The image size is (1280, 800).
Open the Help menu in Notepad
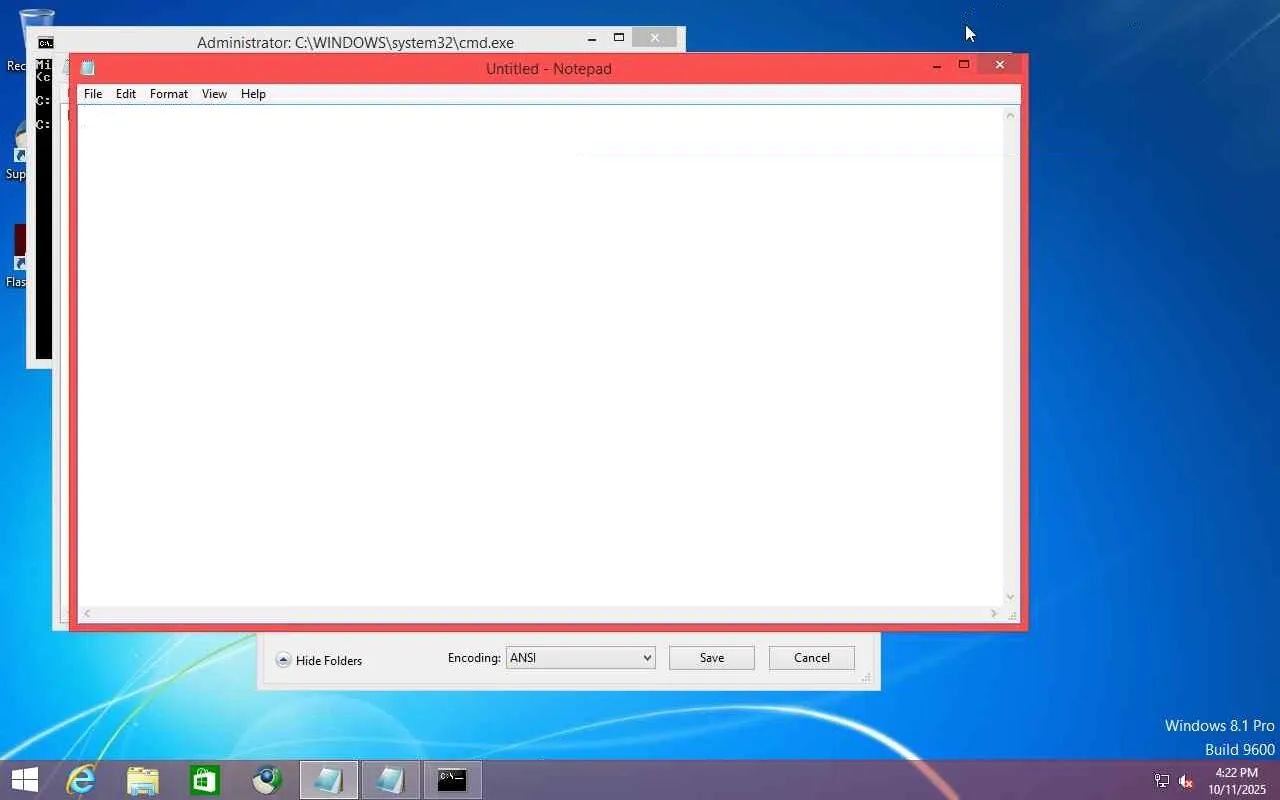[253, 94]
